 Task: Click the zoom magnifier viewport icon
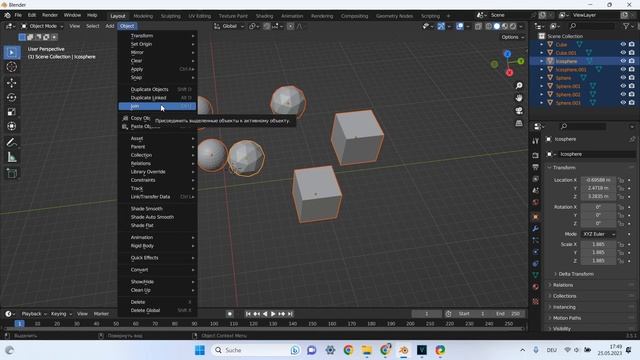[519, 85]
